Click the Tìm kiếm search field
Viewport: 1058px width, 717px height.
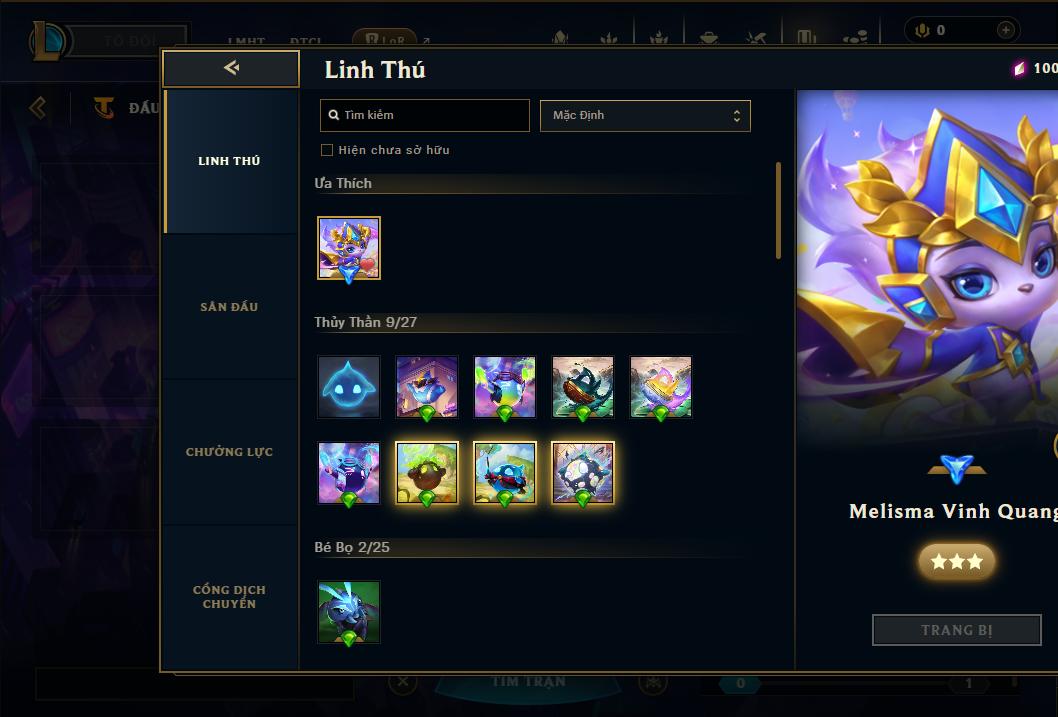coord(424,115)
